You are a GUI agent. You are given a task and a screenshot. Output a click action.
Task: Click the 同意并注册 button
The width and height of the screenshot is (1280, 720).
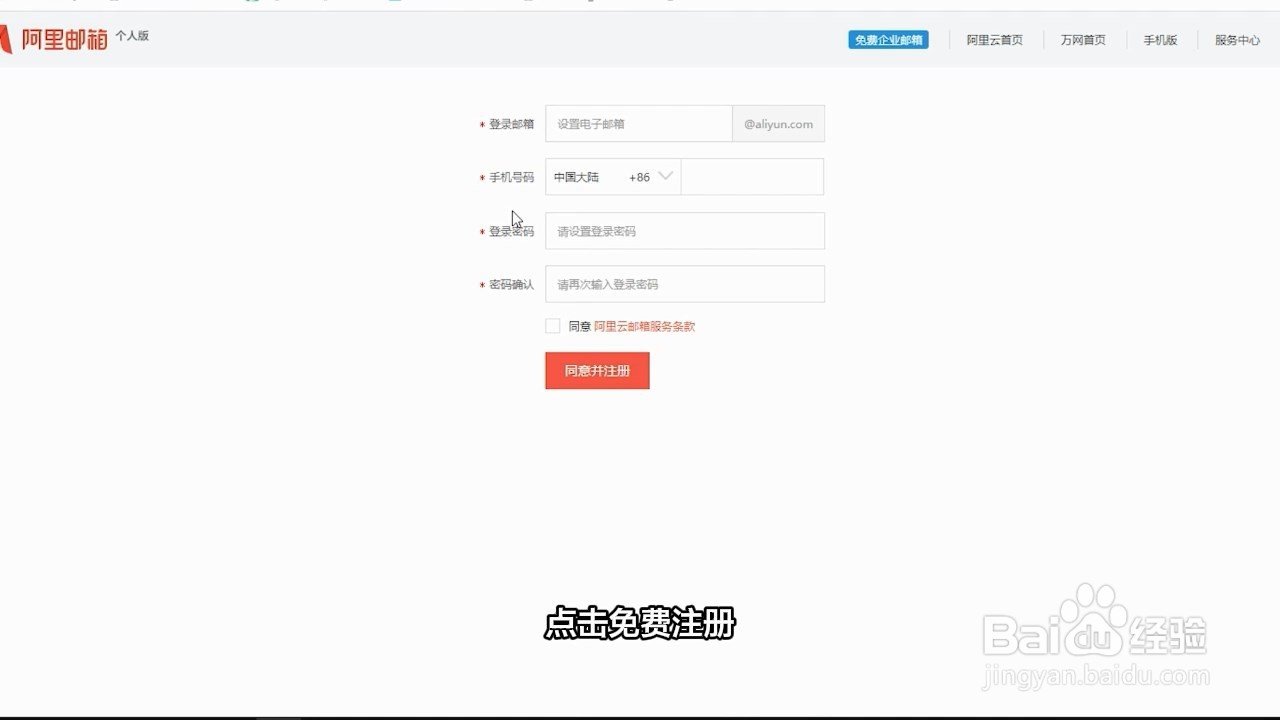(597, 371)
